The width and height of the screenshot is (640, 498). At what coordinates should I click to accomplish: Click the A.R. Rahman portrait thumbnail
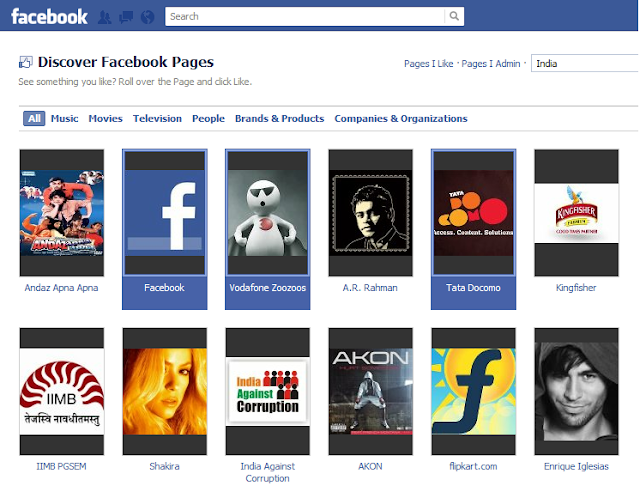[371, 213]
